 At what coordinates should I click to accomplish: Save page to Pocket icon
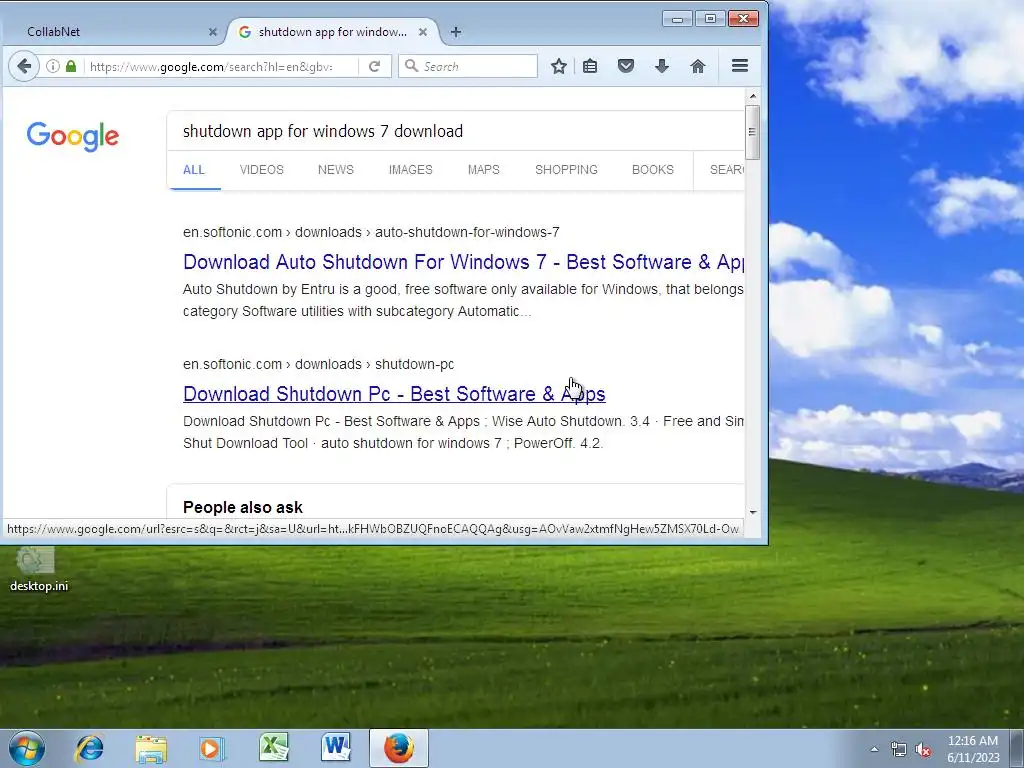tap(626, 66)
